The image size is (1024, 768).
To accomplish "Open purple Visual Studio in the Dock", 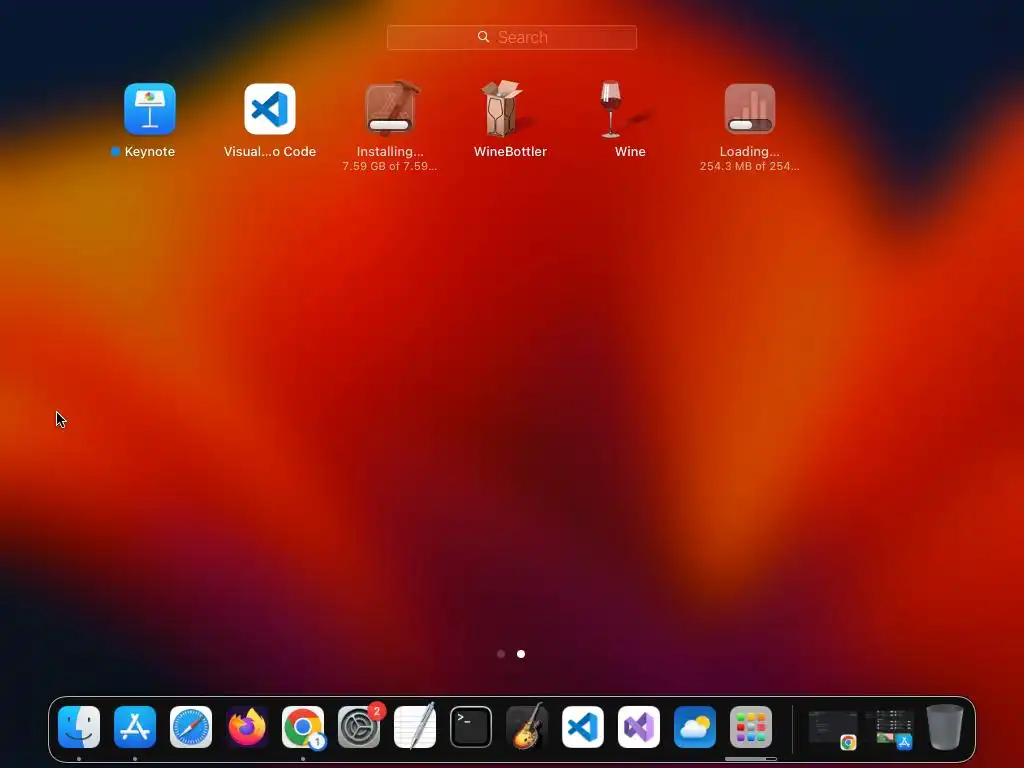I will pyautogui.click(x=639, y=727).
